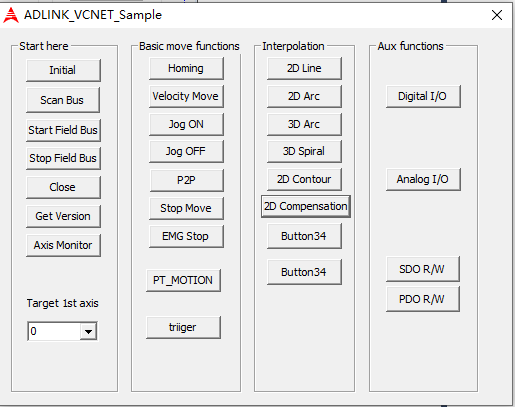Start the Field Bus
Screen dimensions: 515x407
point(63,130)
